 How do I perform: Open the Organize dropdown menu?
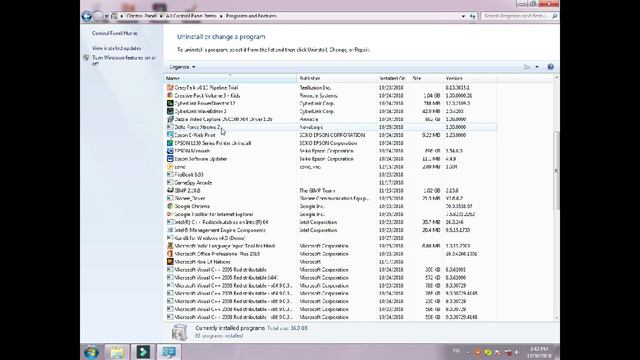(x=182, y=67)
